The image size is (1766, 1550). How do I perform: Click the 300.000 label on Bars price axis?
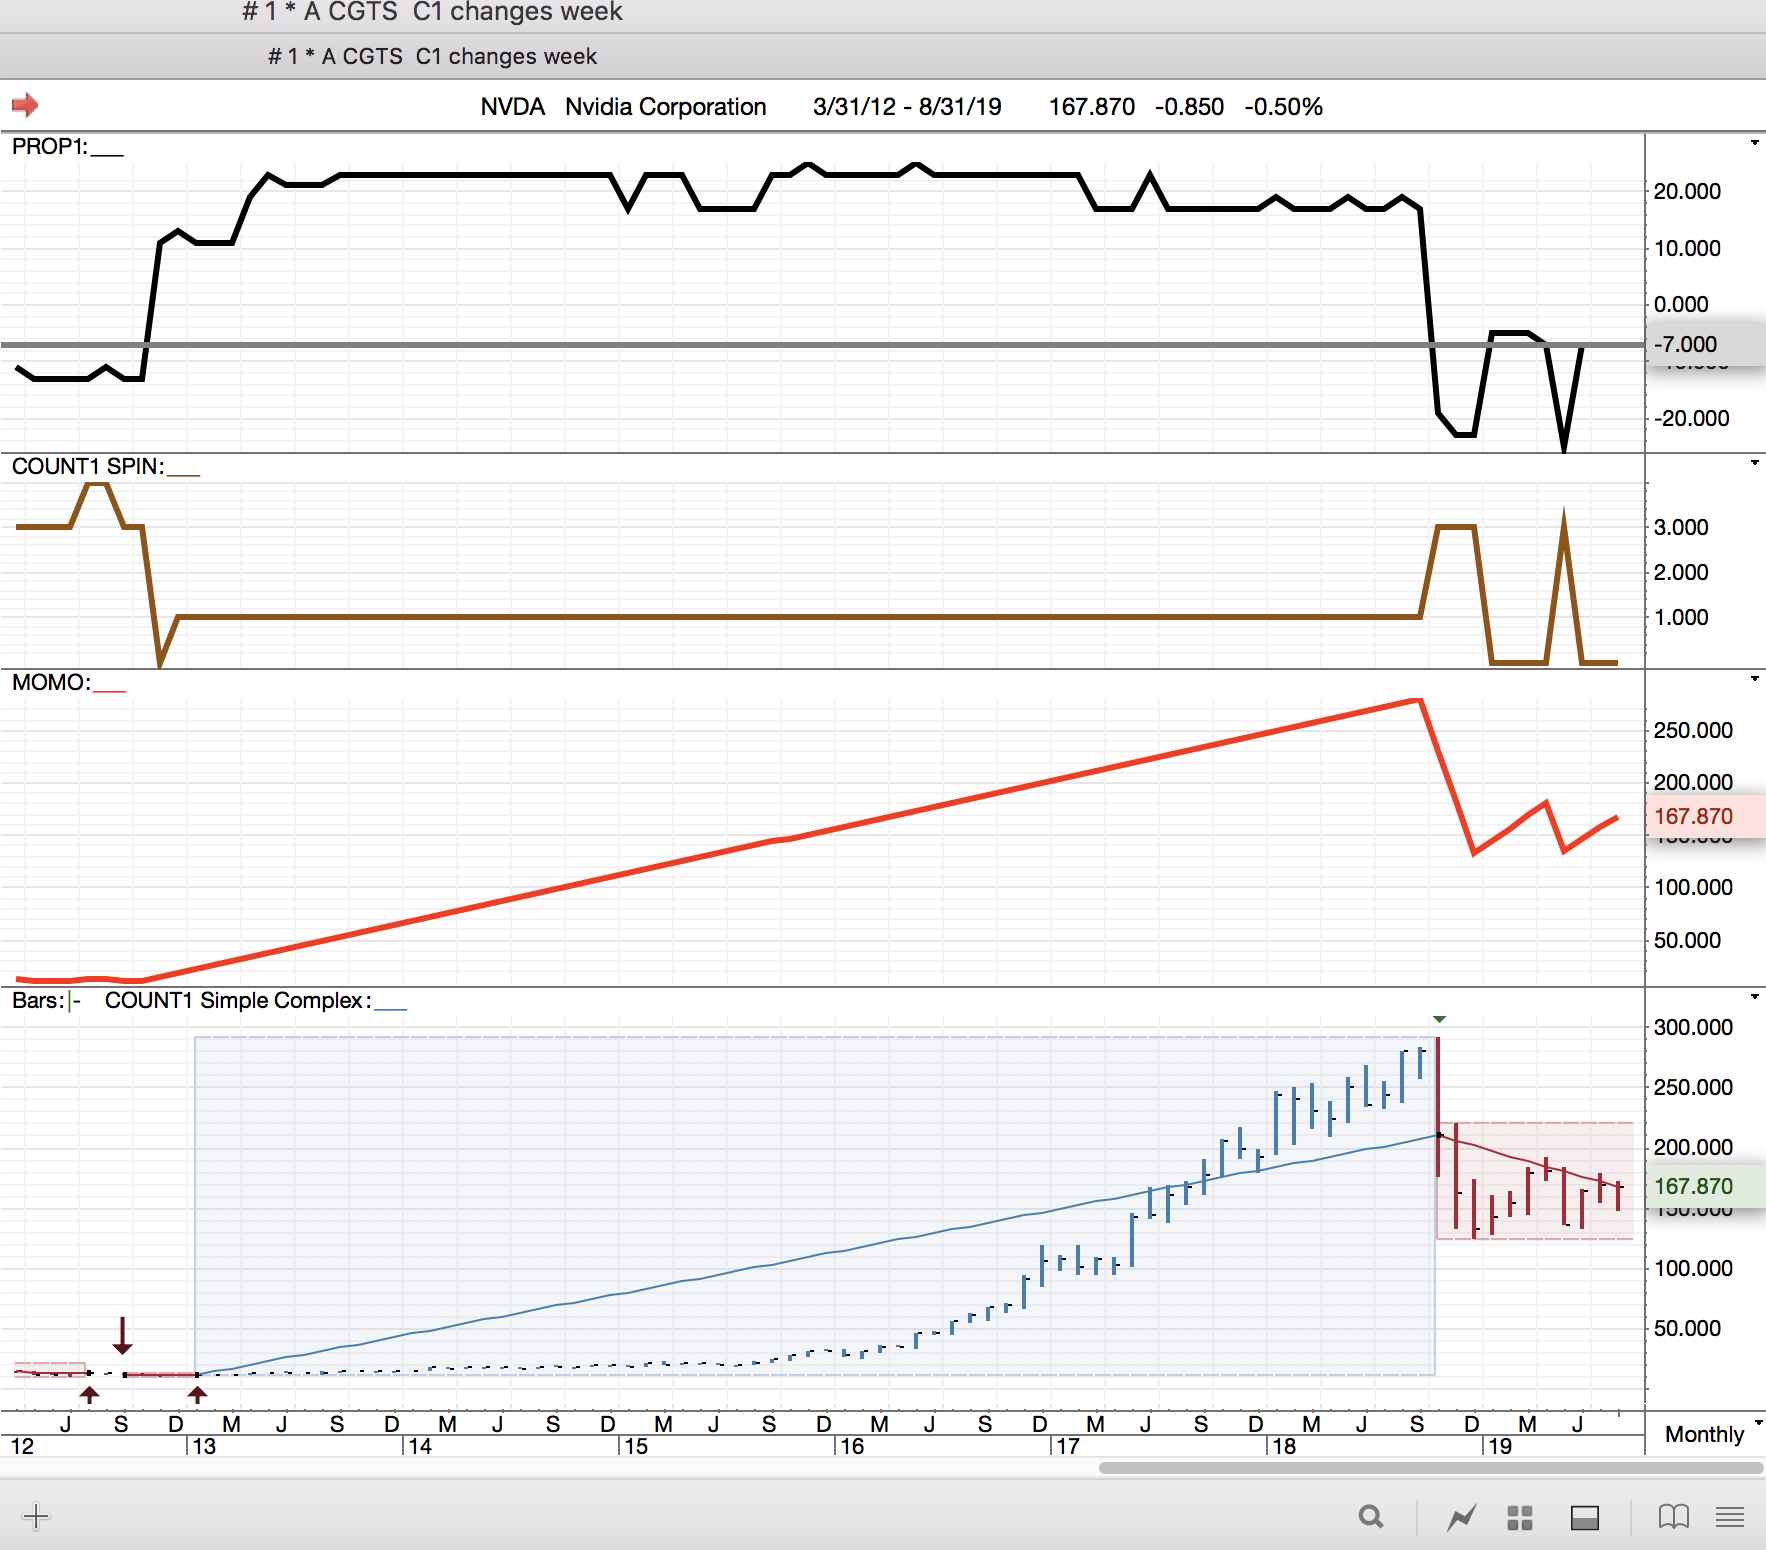click(1693, 1027)
